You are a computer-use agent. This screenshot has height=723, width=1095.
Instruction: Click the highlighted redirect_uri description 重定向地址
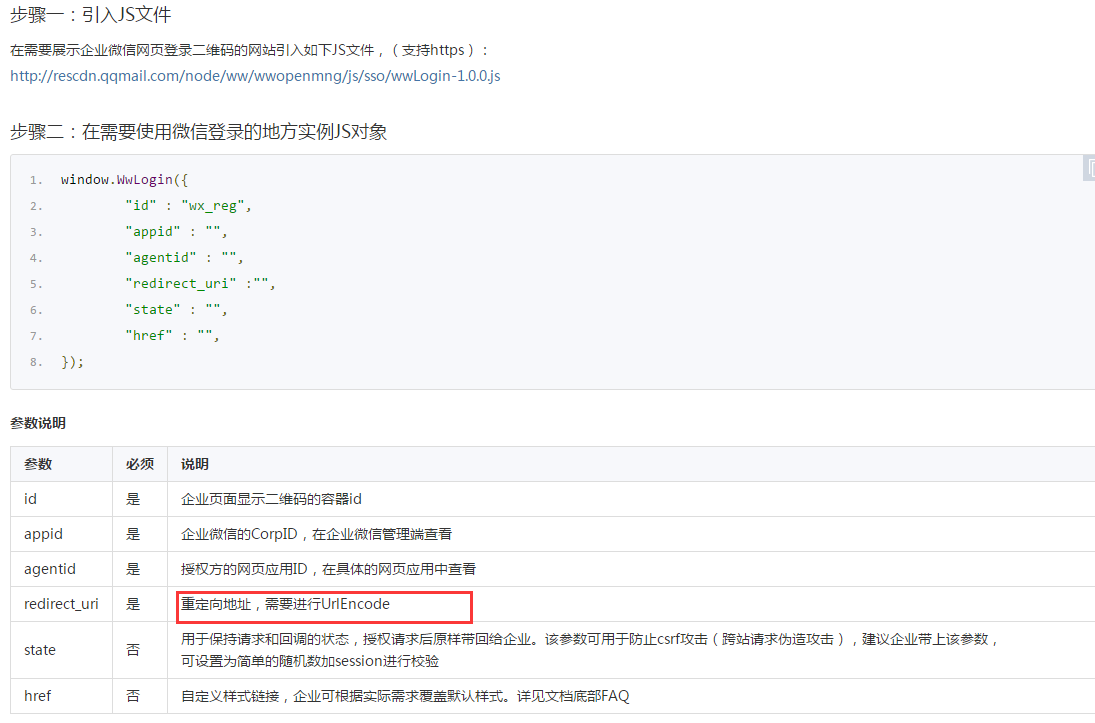click(285, 604)
